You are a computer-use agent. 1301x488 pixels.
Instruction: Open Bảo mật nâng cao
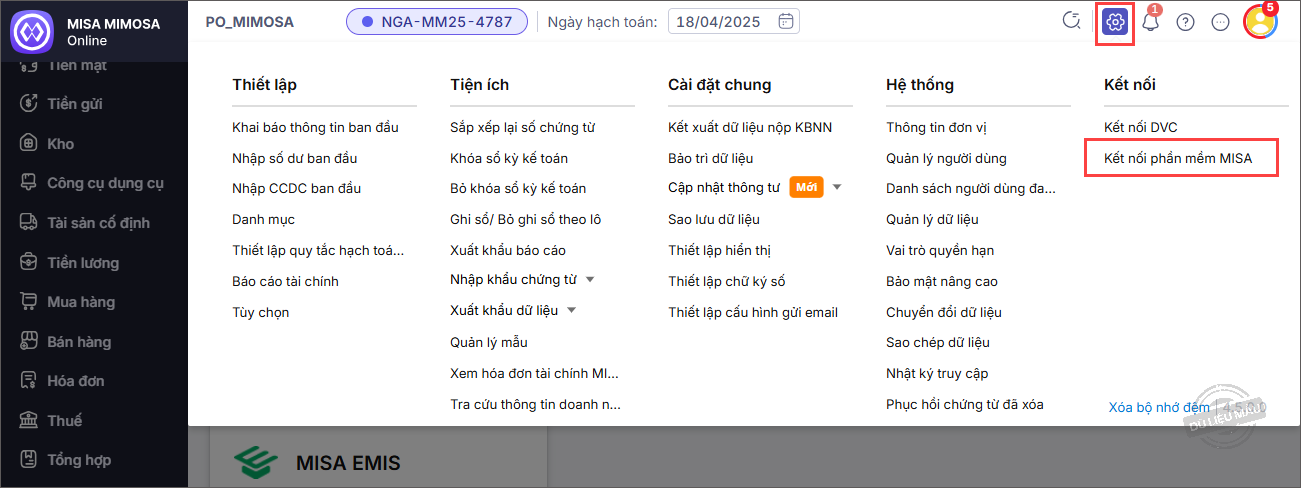[x=942, y=281]
